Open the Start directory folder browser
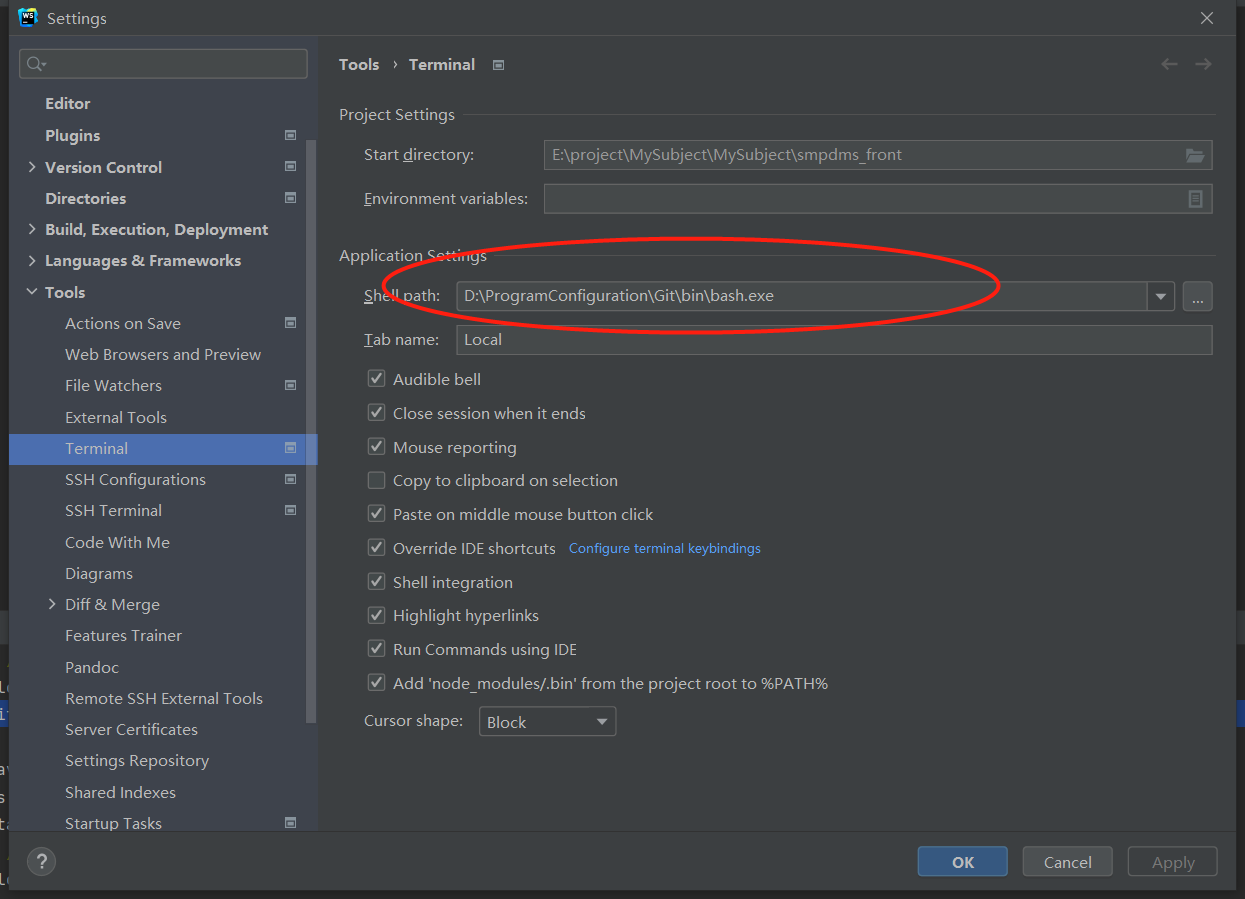1245x899 pixels. click(1195, 155)
